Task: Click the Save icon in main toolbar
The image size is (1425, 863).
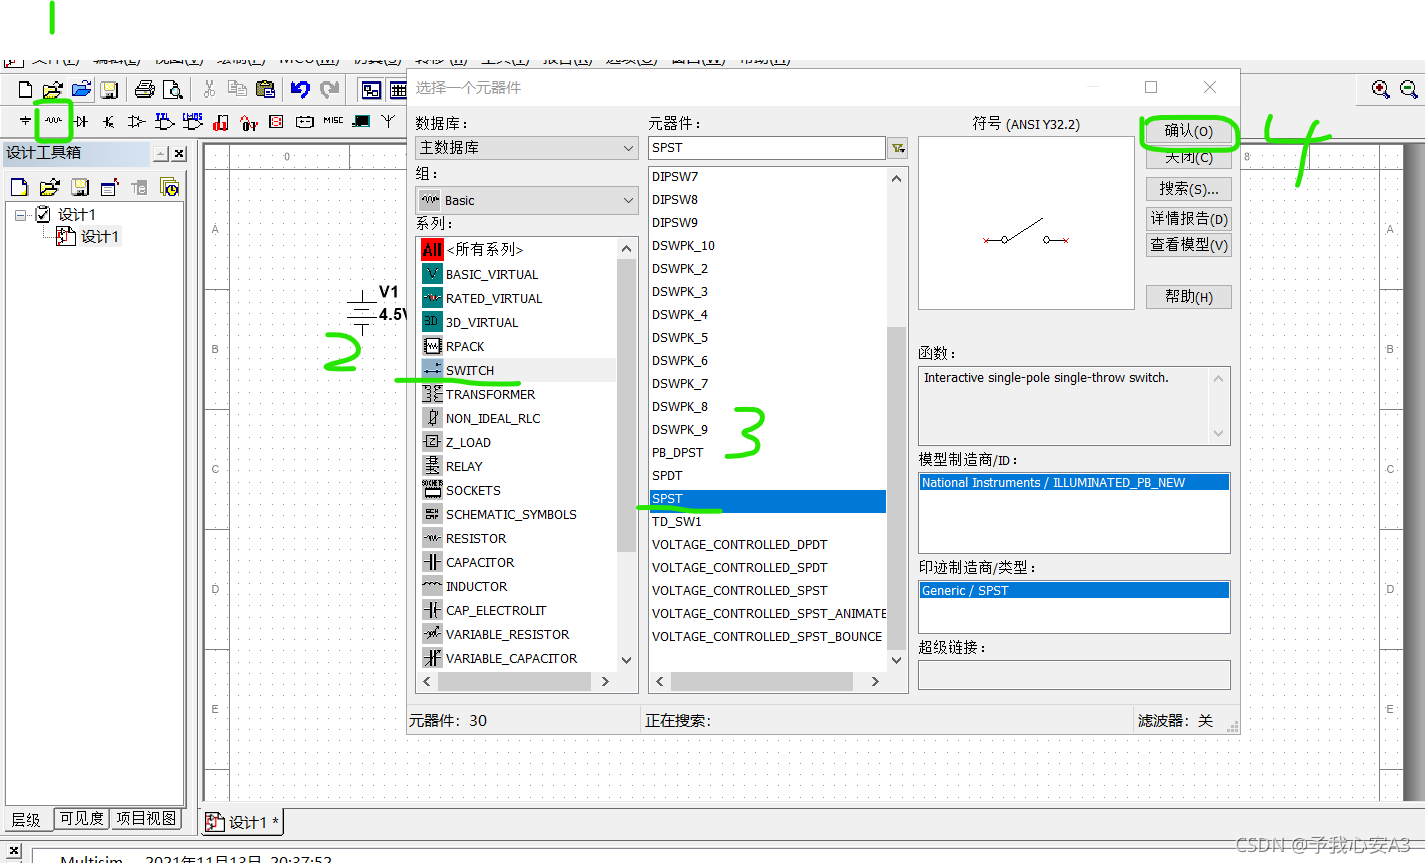Action: point(109,89)
